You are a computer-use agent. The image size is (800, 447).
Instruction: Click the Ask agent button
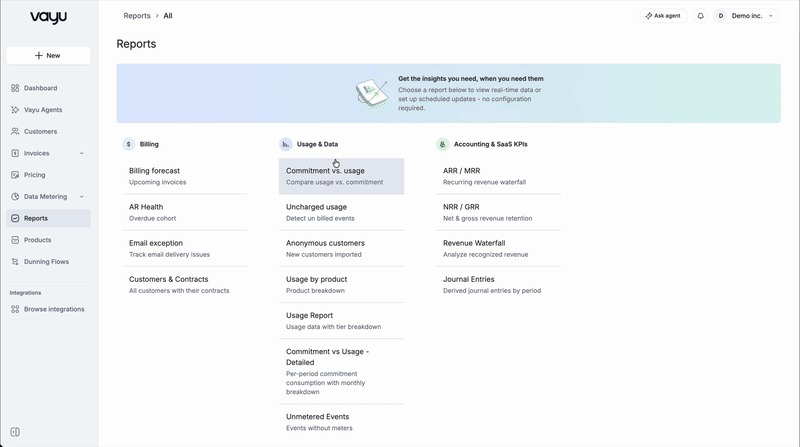pyautogui.click(x=663, y=16)
